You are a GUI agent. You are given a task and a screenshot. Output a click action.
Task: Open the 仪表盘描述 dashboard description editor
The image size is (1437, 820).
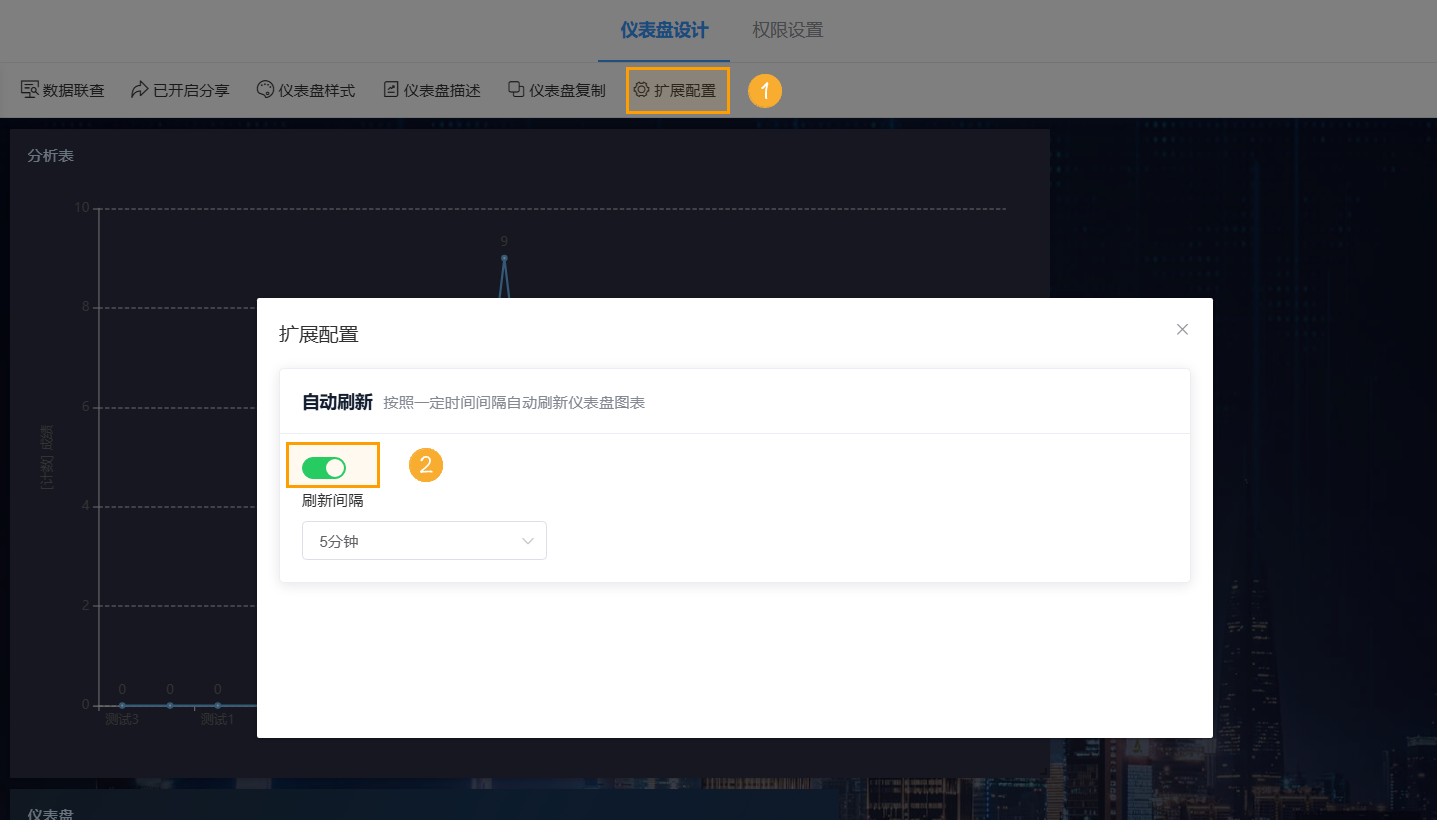click(x=432, y=89)
